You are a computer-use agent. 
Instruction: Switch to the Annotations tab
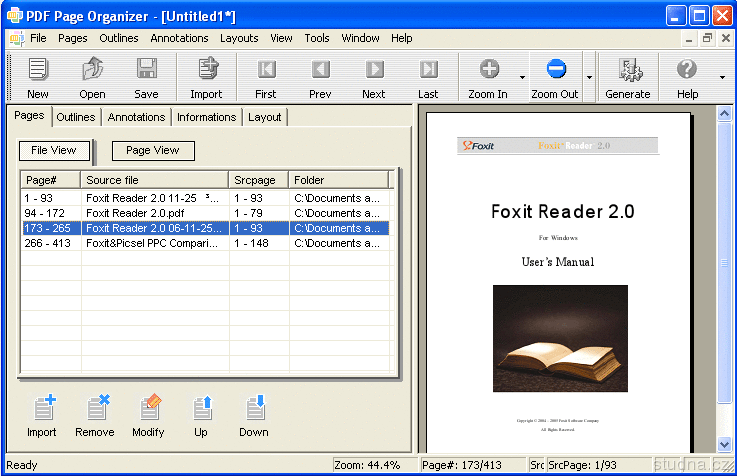coord(136,117)
